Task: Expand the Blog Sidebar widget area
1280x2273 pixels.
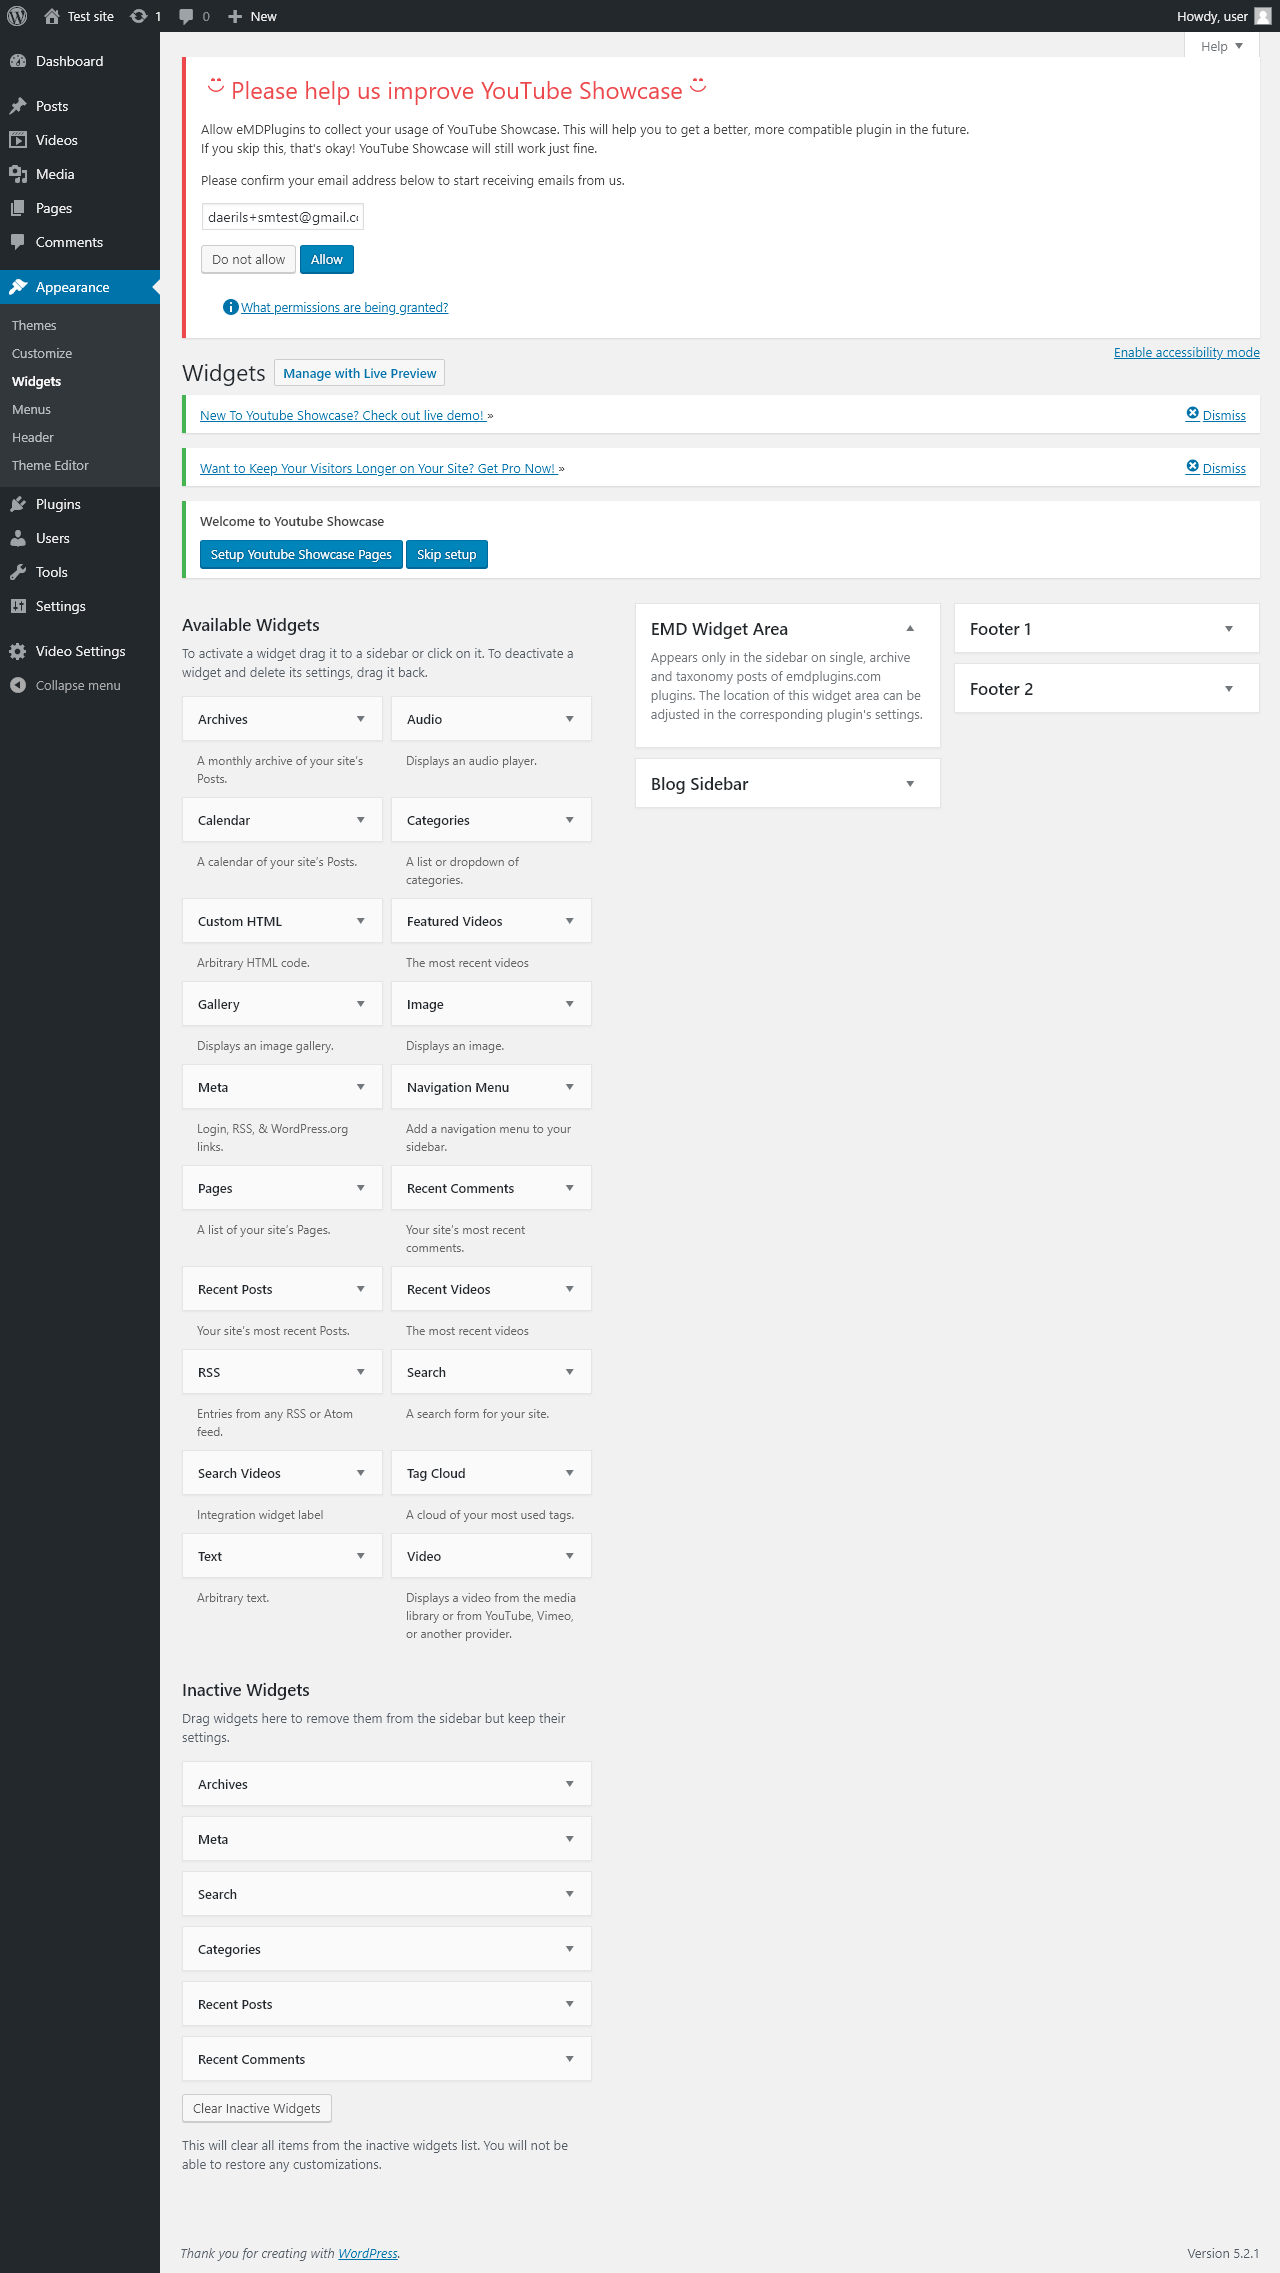Action: point(910,784)
